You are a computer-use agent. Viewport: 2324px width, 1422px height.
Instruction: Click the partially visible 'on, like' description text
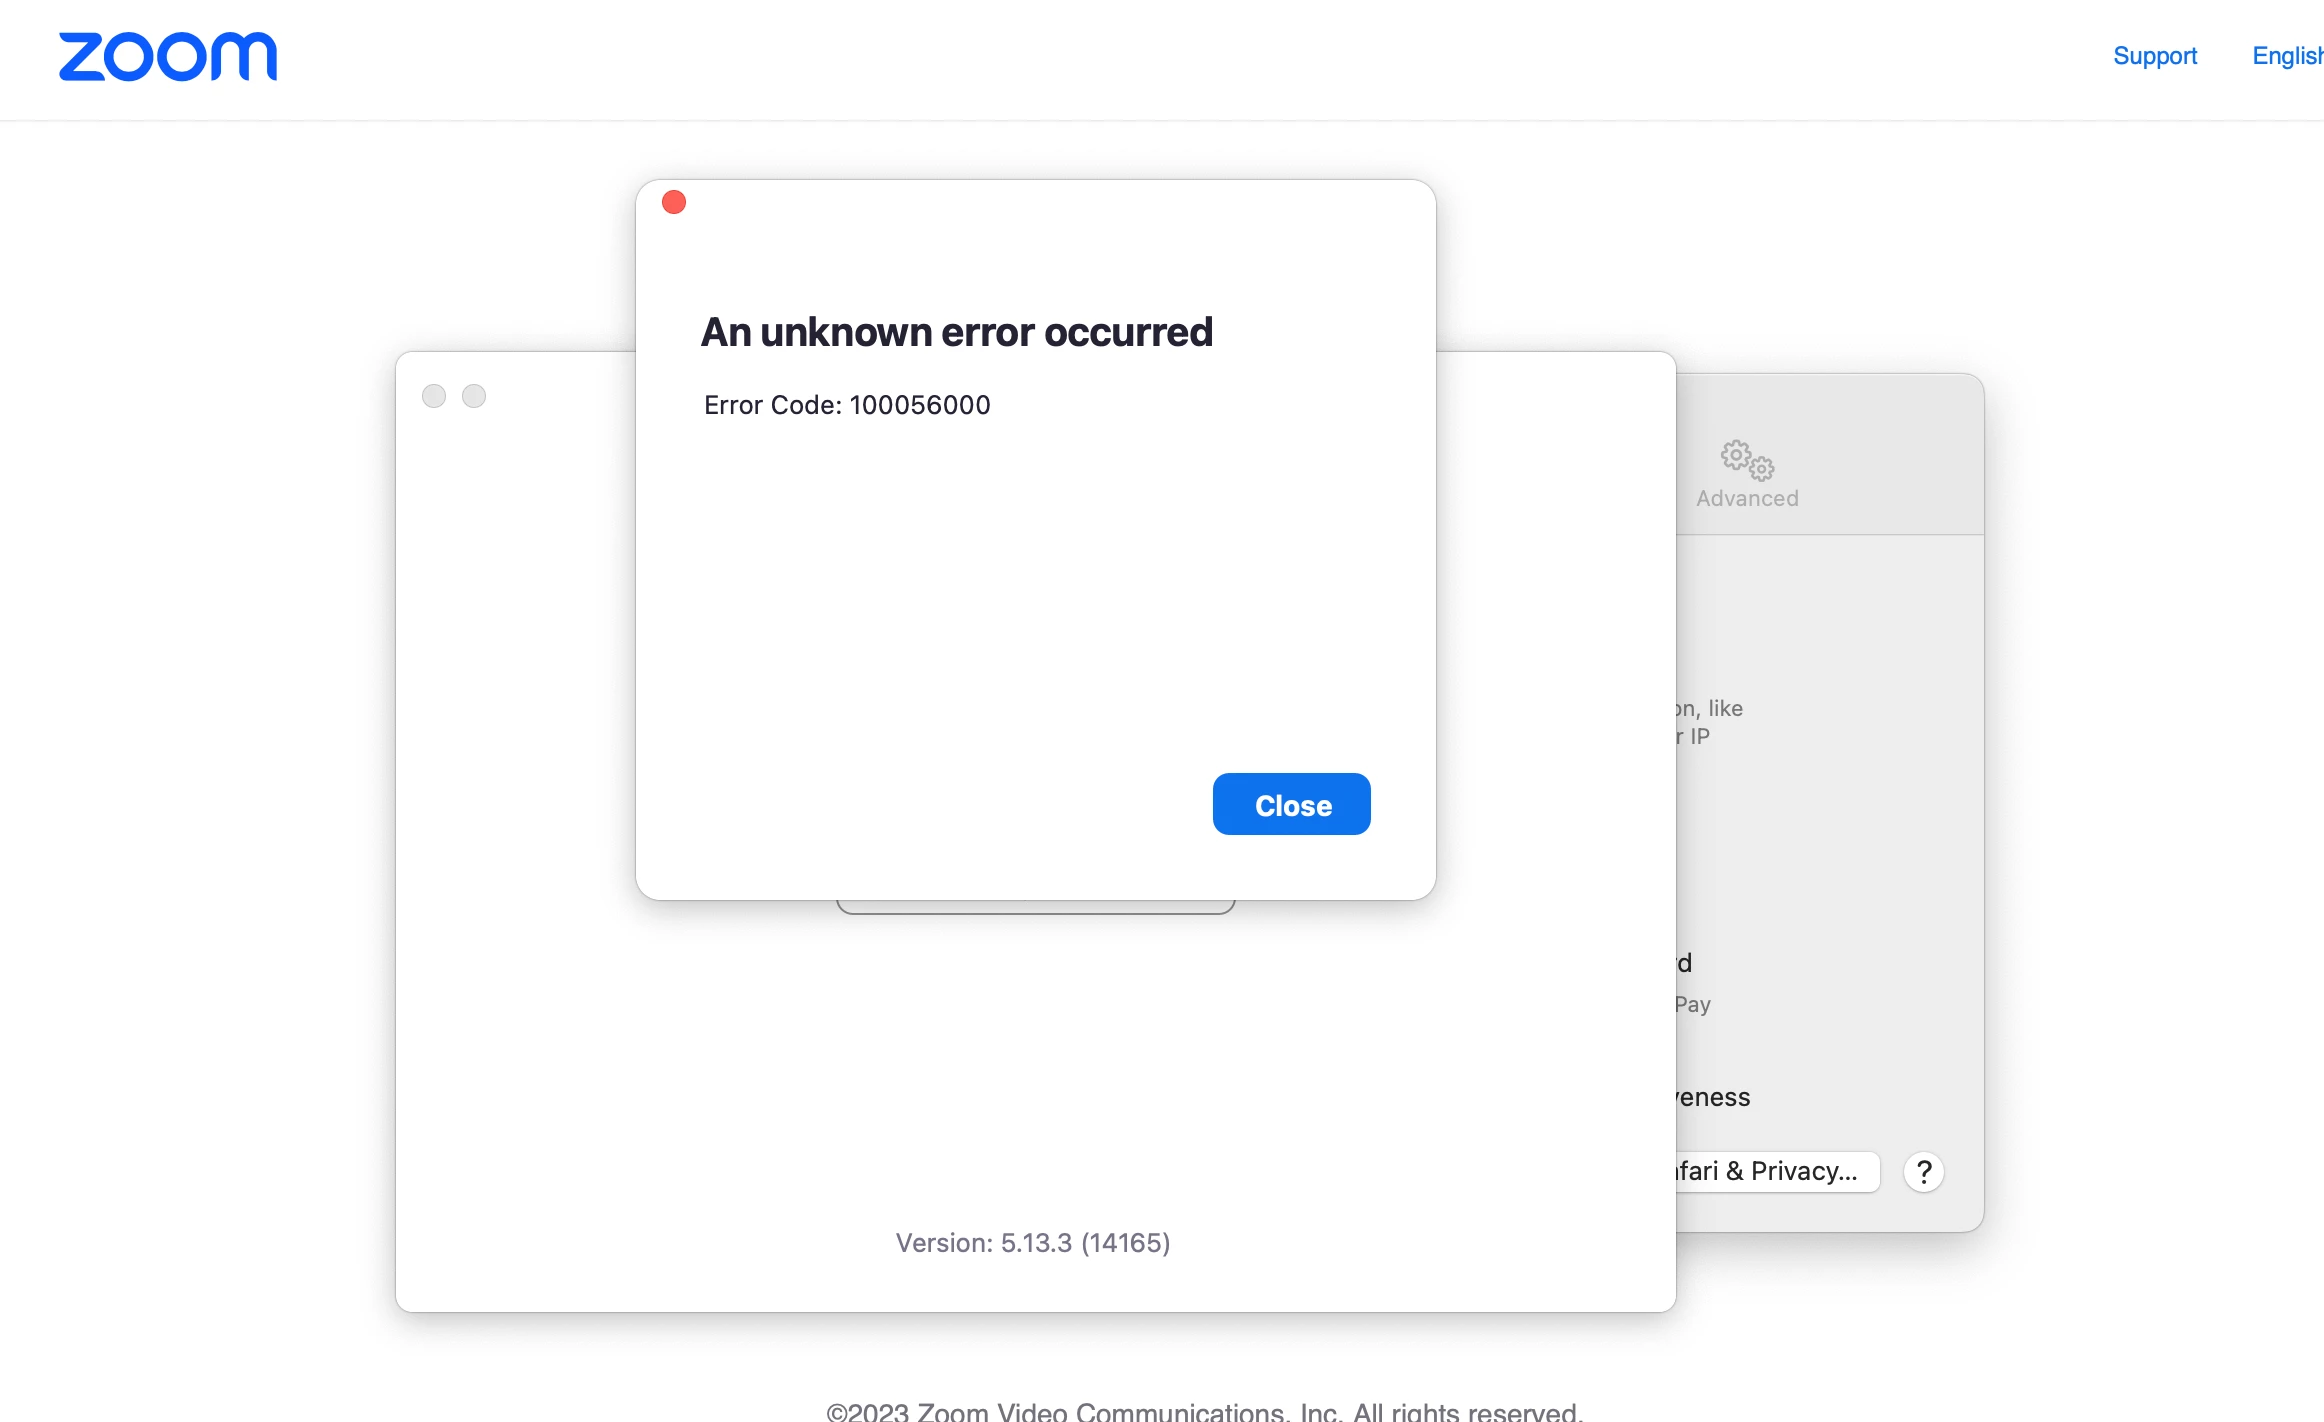(1711, 708)
